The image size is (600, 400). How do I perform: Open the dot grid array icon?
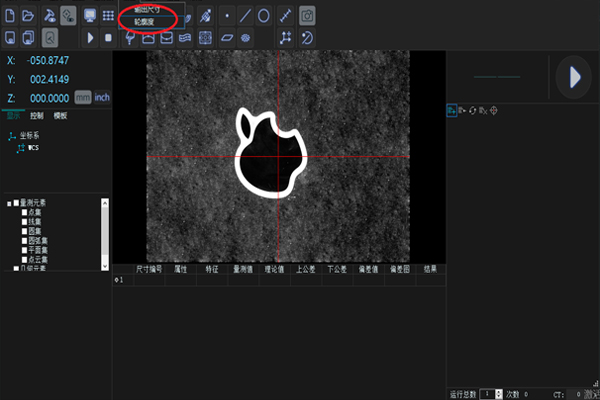(x=108, y=16)
